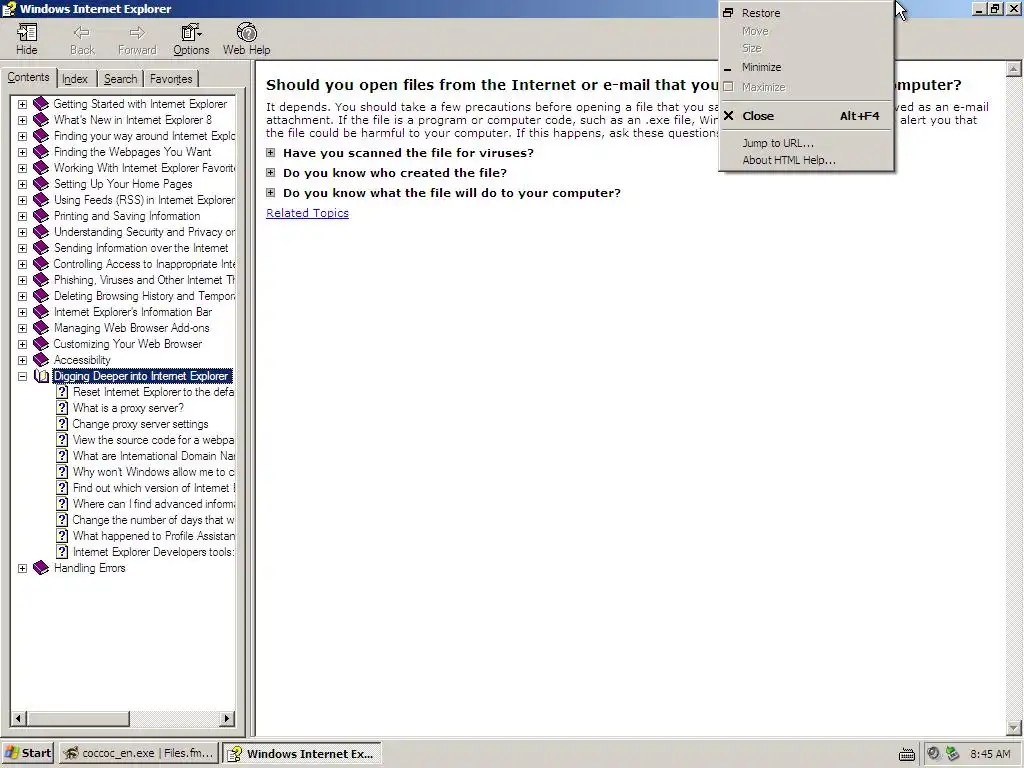This screenshot has width=1024, height=768.
Task: Click the Hide toolbar icon
Action: pos(27,33)
